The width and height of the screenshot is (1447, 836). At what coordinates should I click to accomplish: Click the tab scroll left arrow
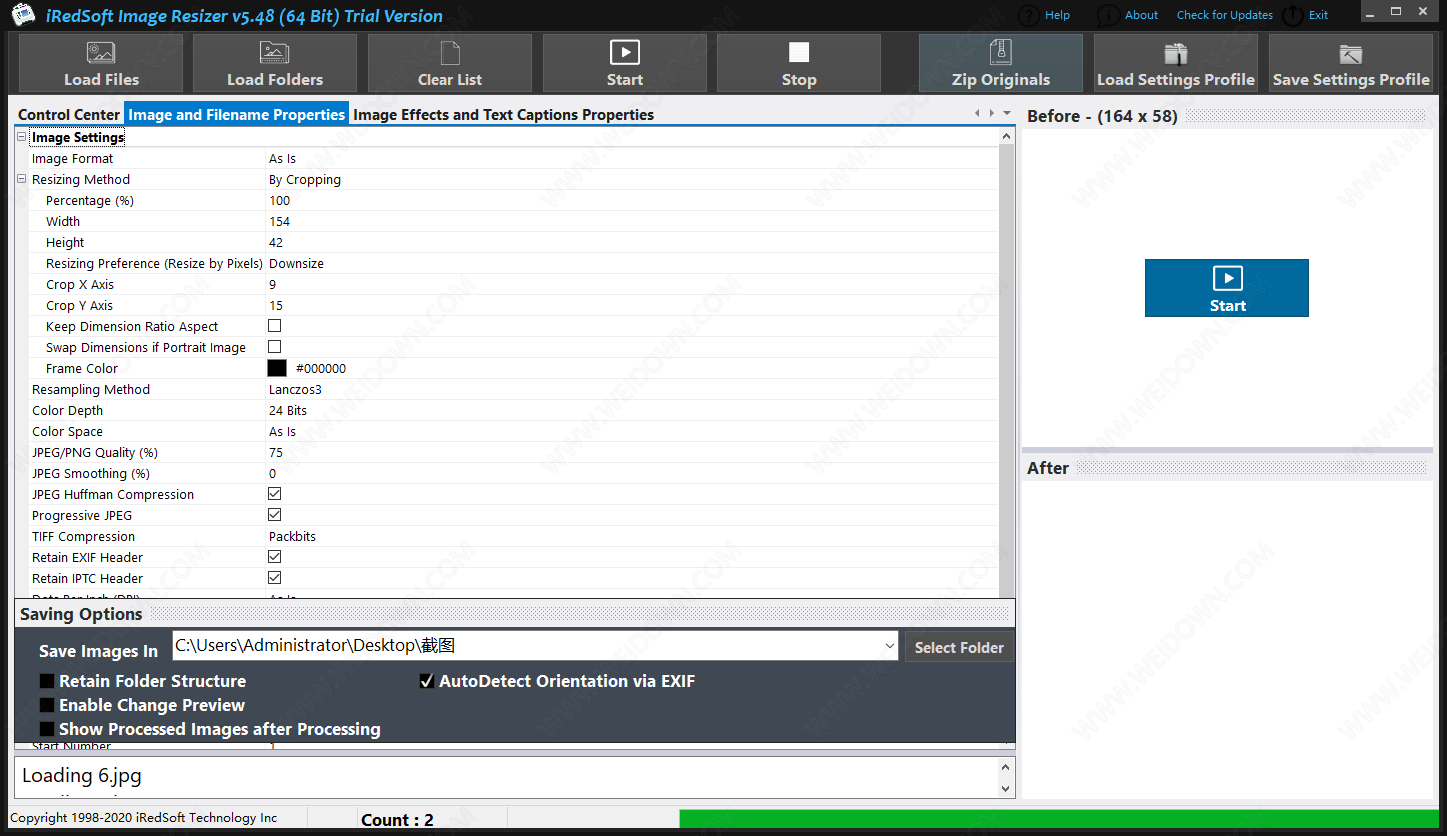click(x=977, y=113)
